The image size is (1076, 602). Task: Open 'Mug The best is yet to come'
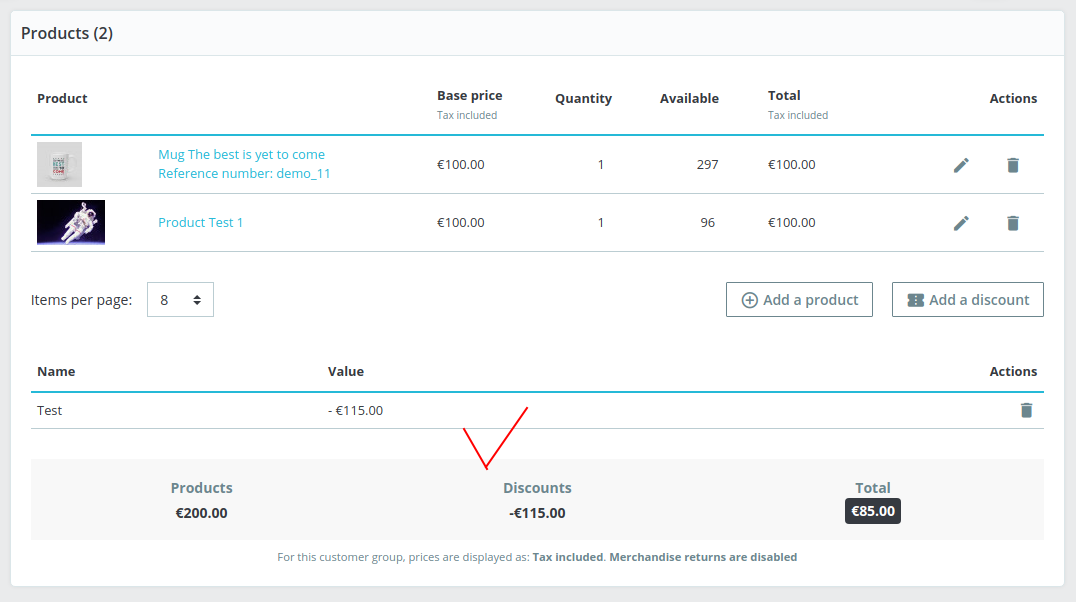[x=241, y=154]
